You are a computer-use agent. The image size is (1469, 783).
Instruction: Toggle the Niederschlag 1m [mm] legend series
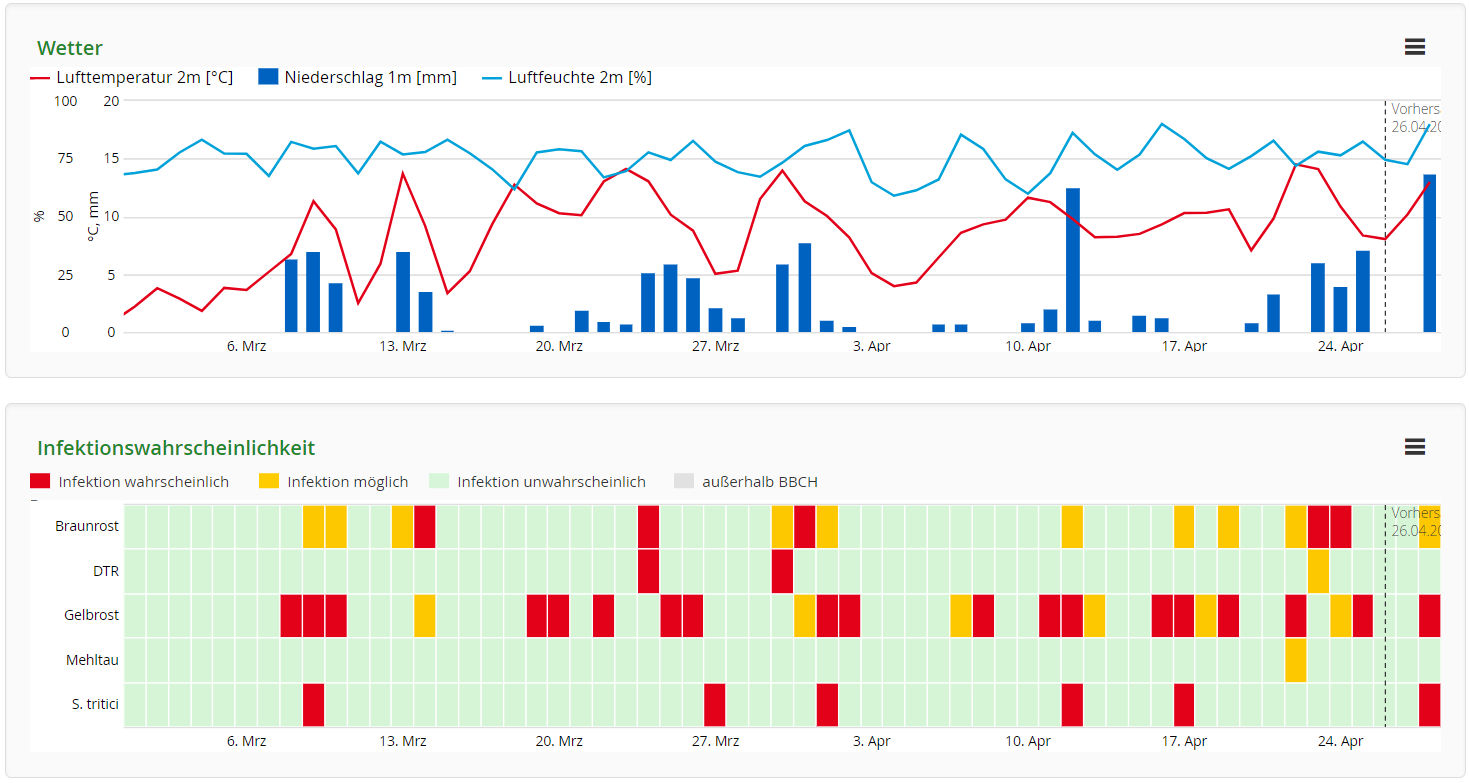click(x=357, y=77)
